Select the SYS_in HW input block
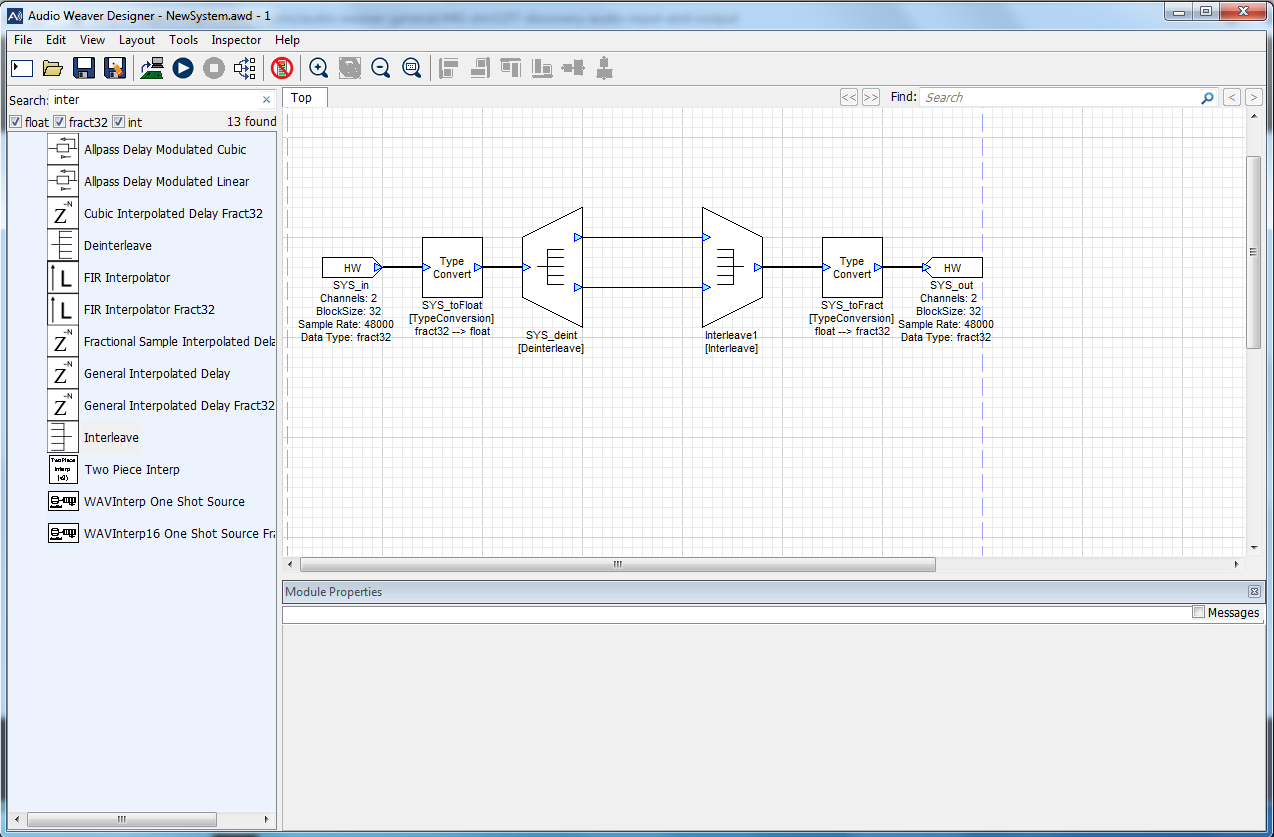 click(x=351, y=267)
